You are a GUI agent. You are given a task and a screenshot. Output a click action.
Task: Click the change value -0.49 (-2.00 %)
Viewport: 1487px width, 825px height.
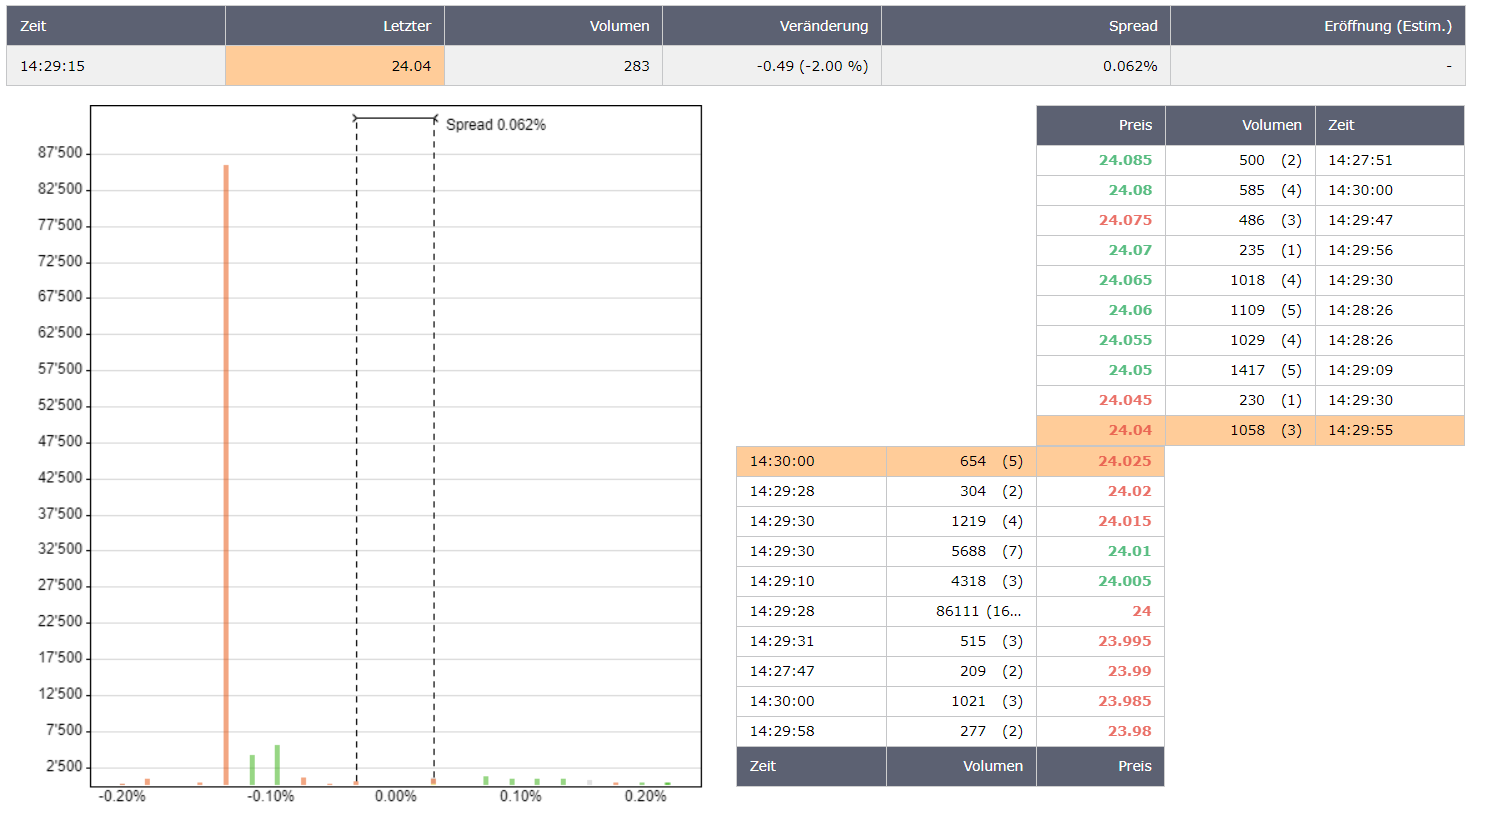coord(812,66)
